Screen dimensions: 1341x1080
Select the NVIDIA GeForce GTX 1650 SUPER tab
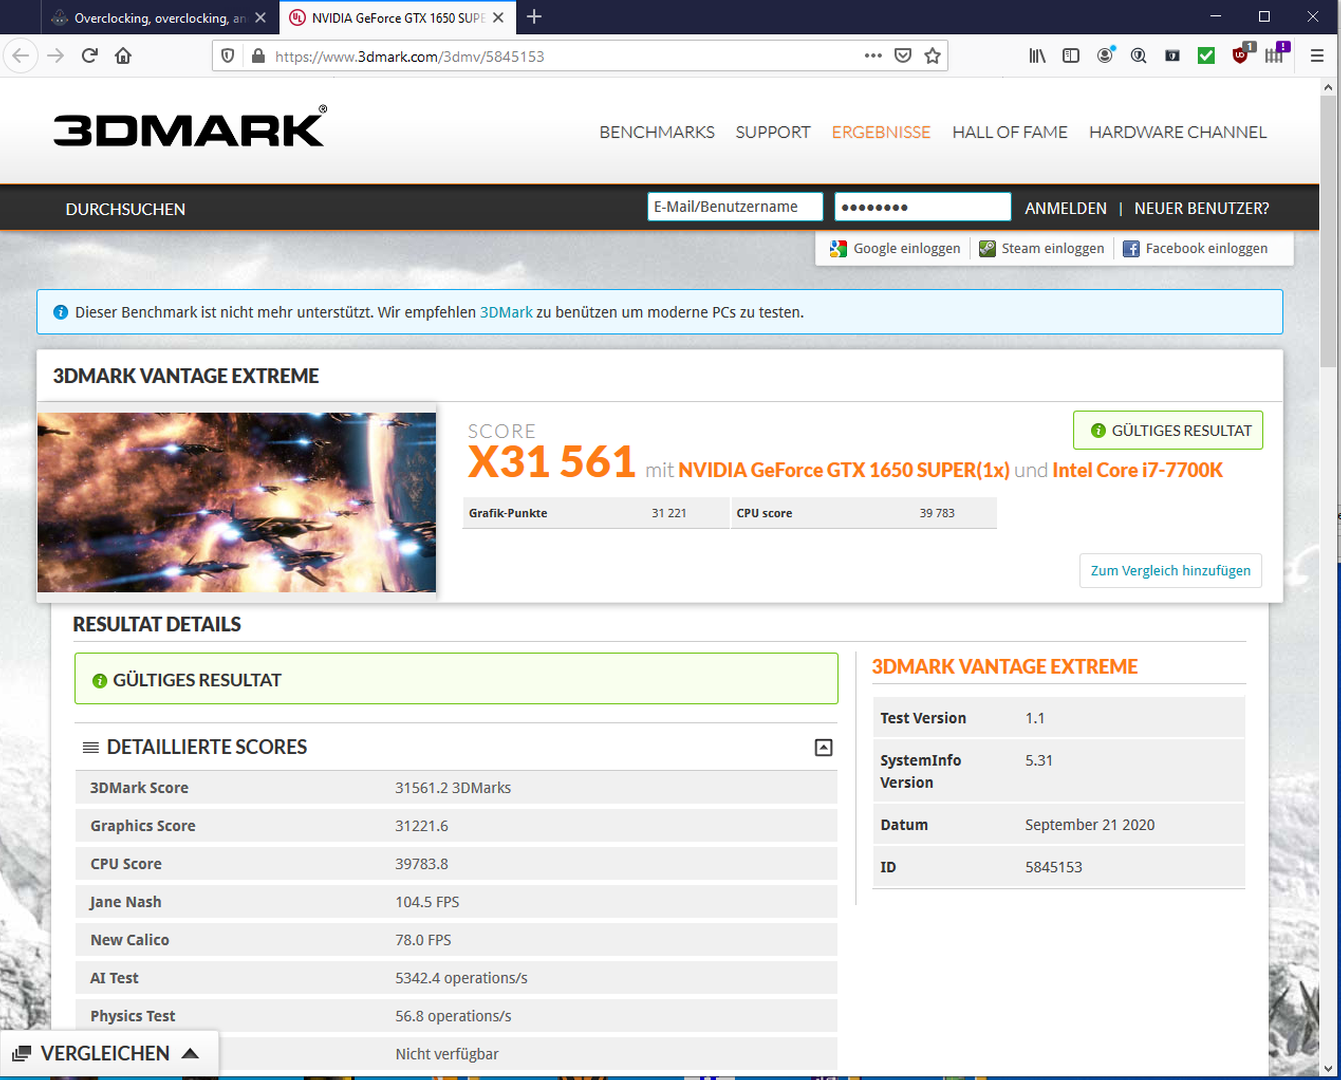(397, 18)
